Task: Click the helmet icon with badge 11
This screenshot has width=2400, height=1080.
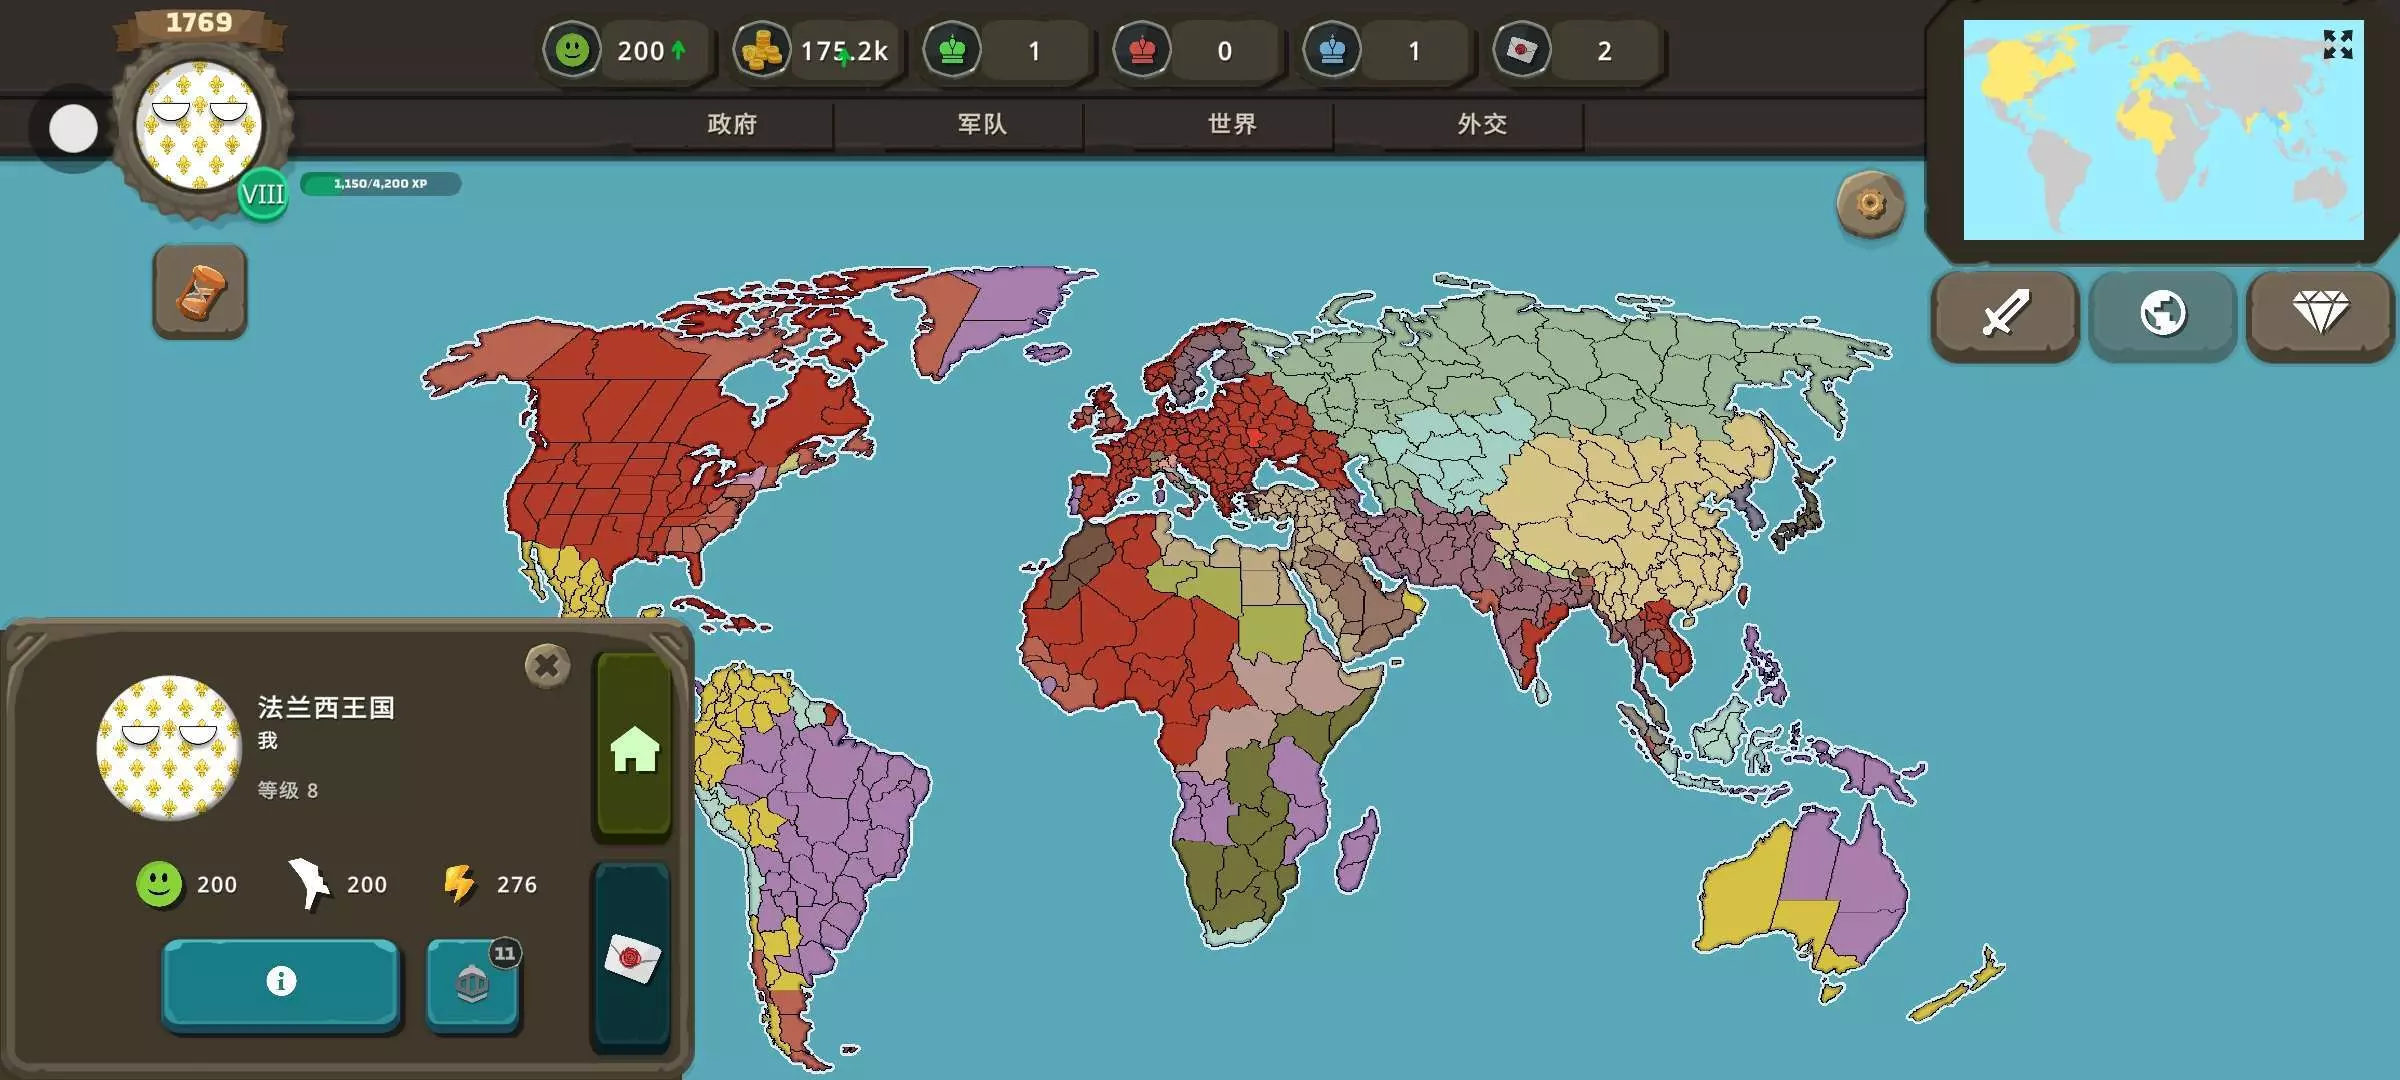Action: coord(472,984)
